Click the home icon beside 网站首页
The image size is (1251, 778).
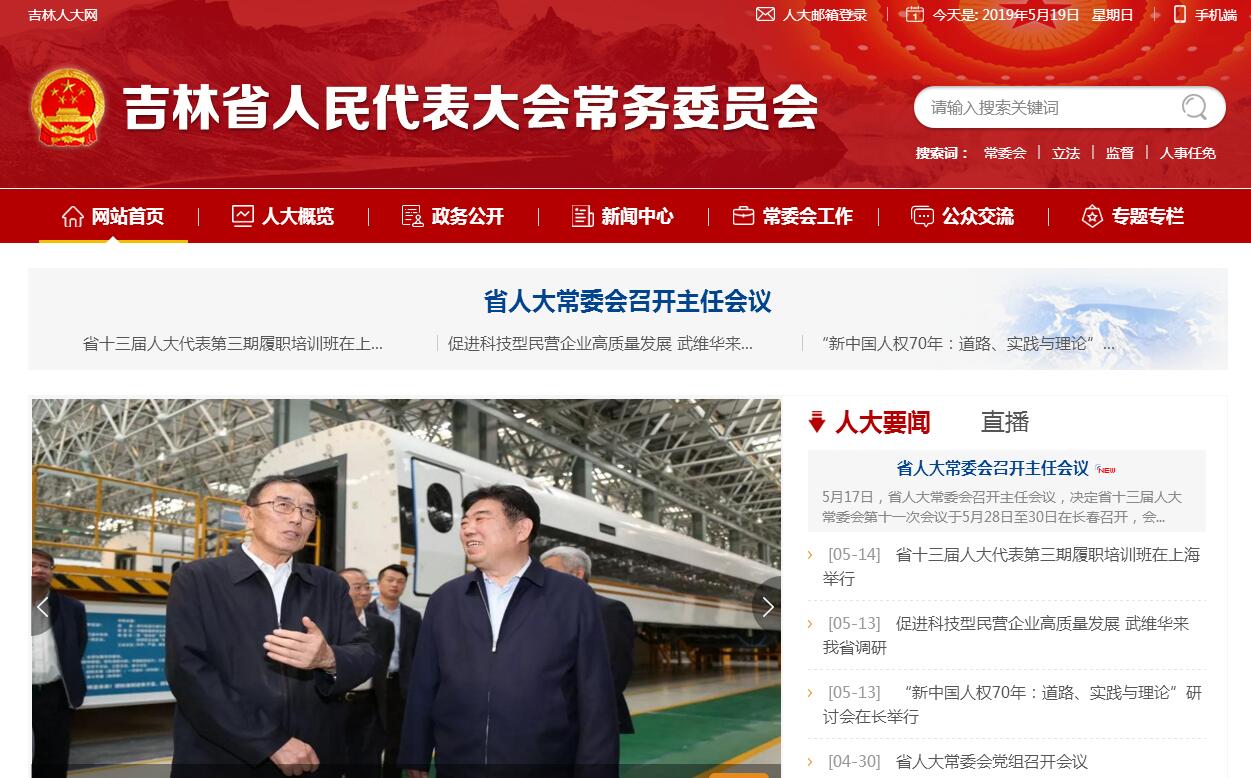[72, 216]
